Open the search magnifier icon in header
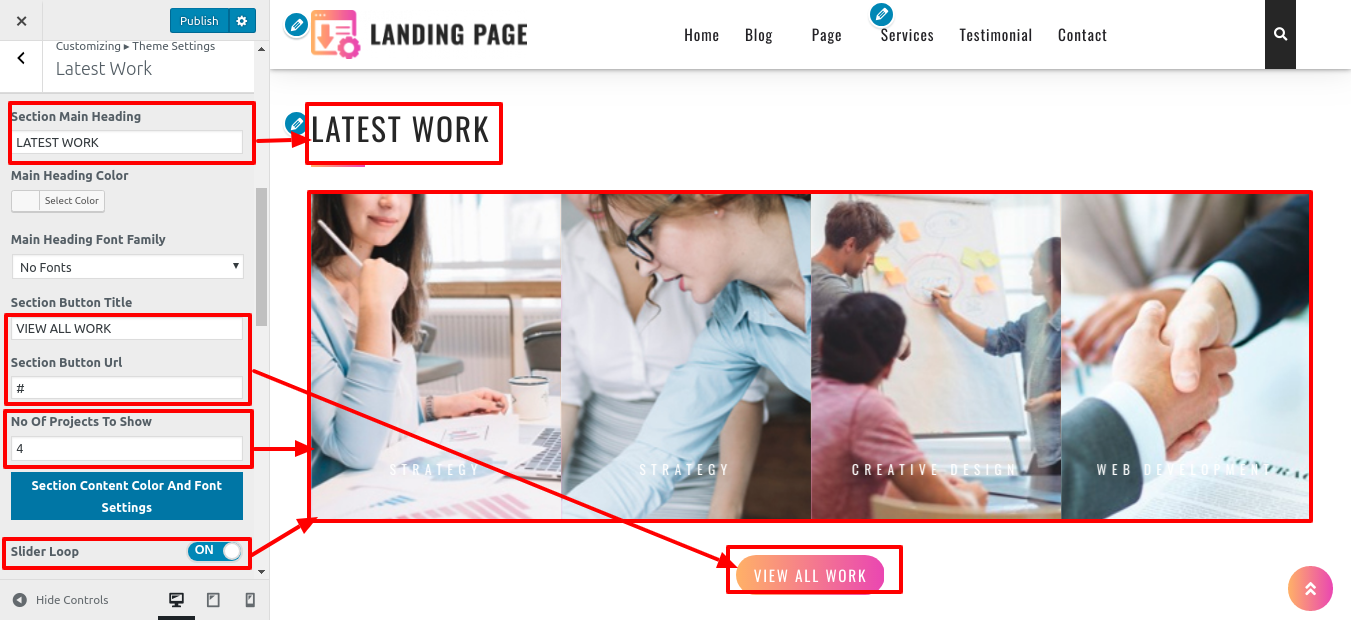The height and width of the screenshot is (620, 1351). pyautogui.click(x=1280, y=34)
